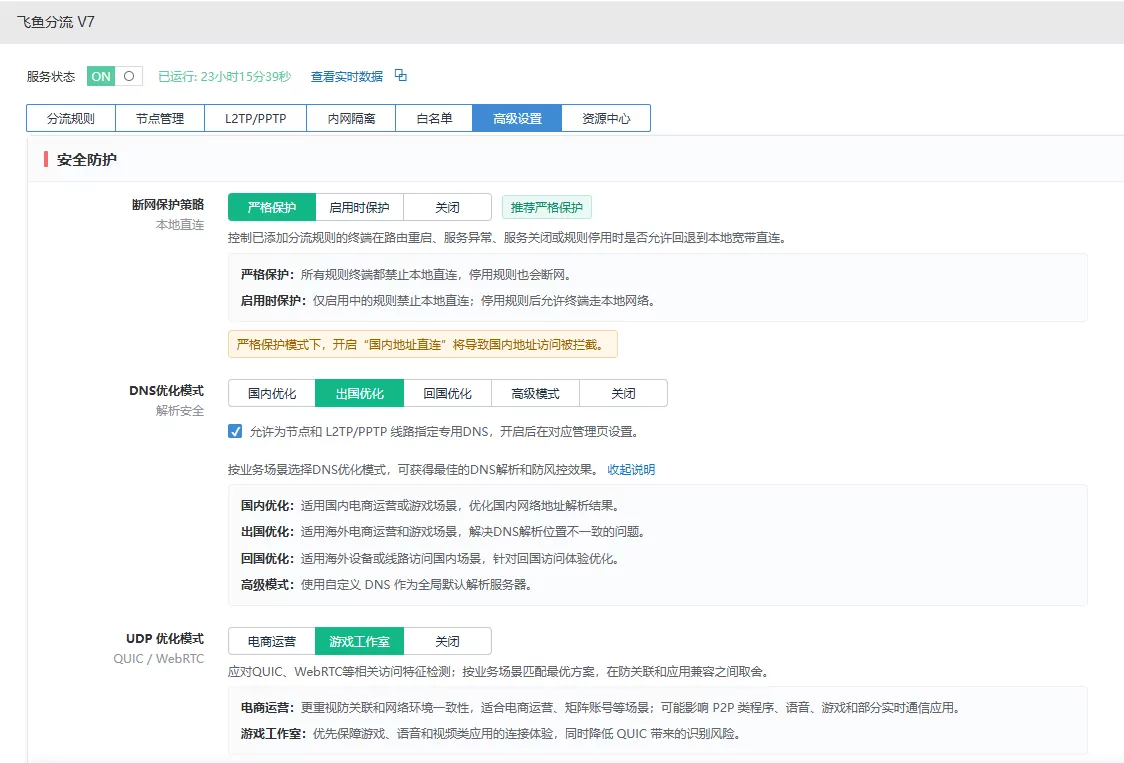Uncheck the 专用DNS allow checkbox
This screenshot has height=763, width=1124.
tap(235, 431)
